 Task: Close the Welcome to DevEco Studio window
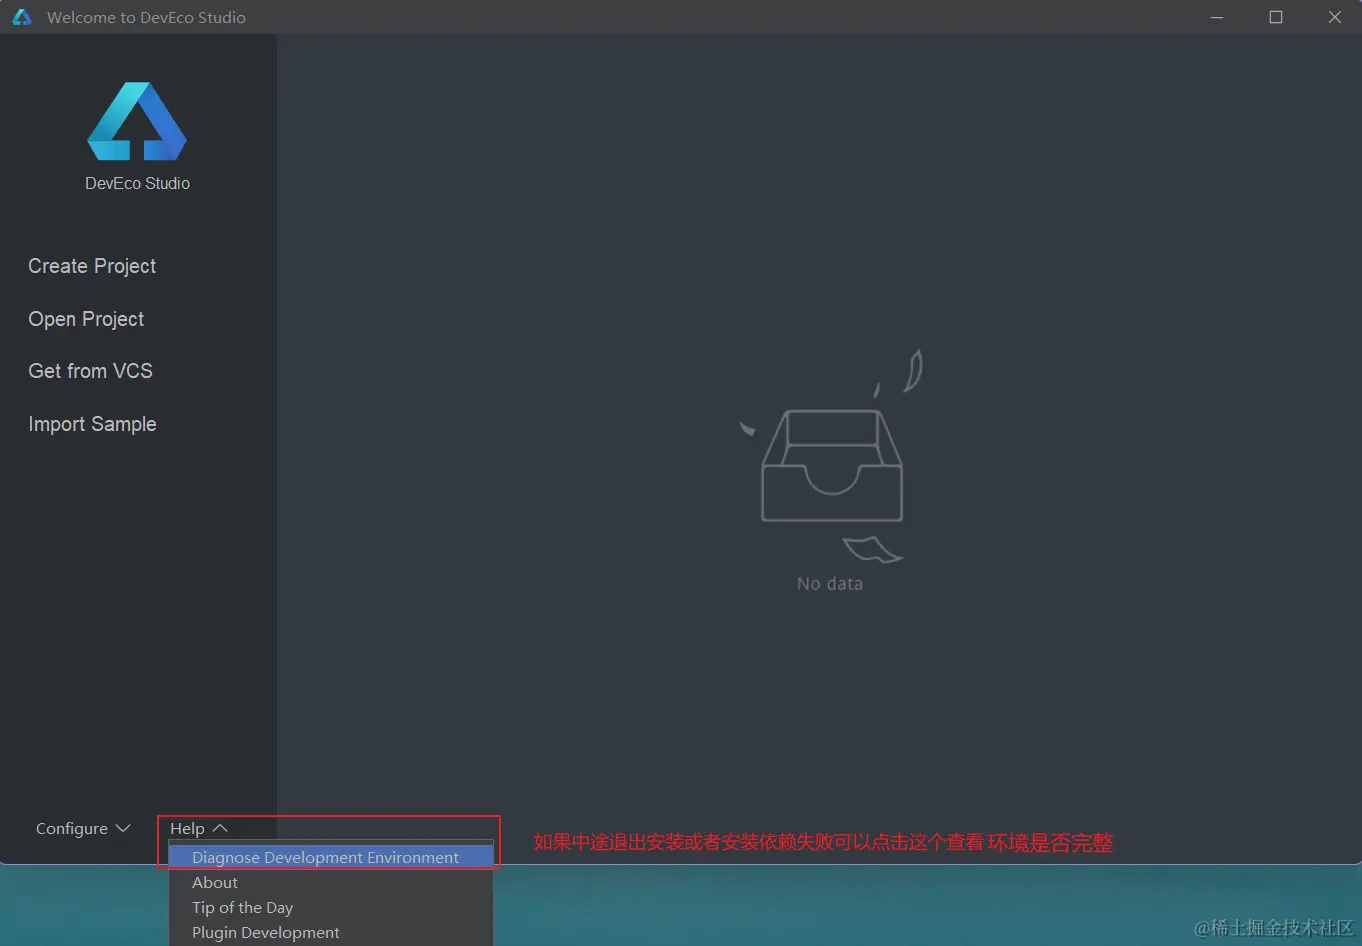(1334, 17)
